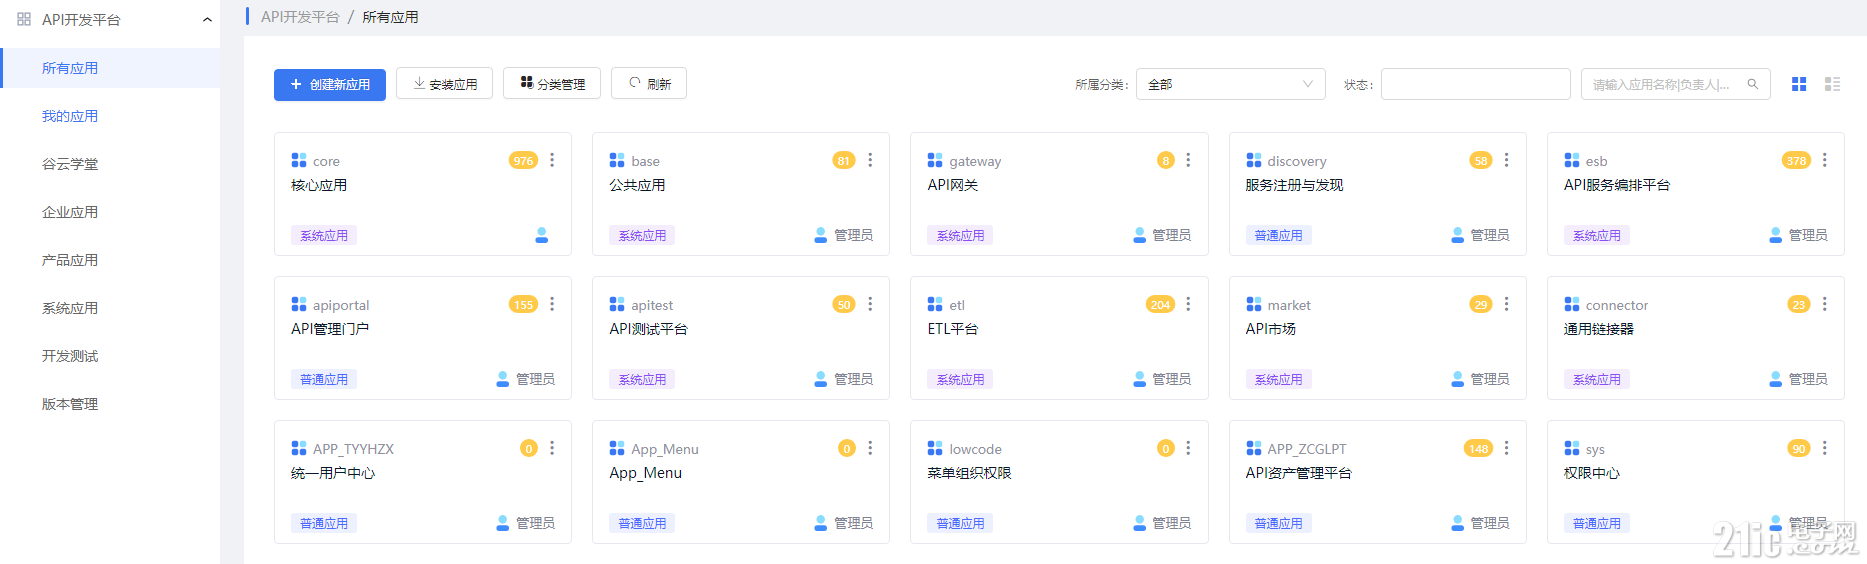Open the APP_ZCGLPT card's three-dot menu
1867x564 pixels.
click(x=1507, y=448)
